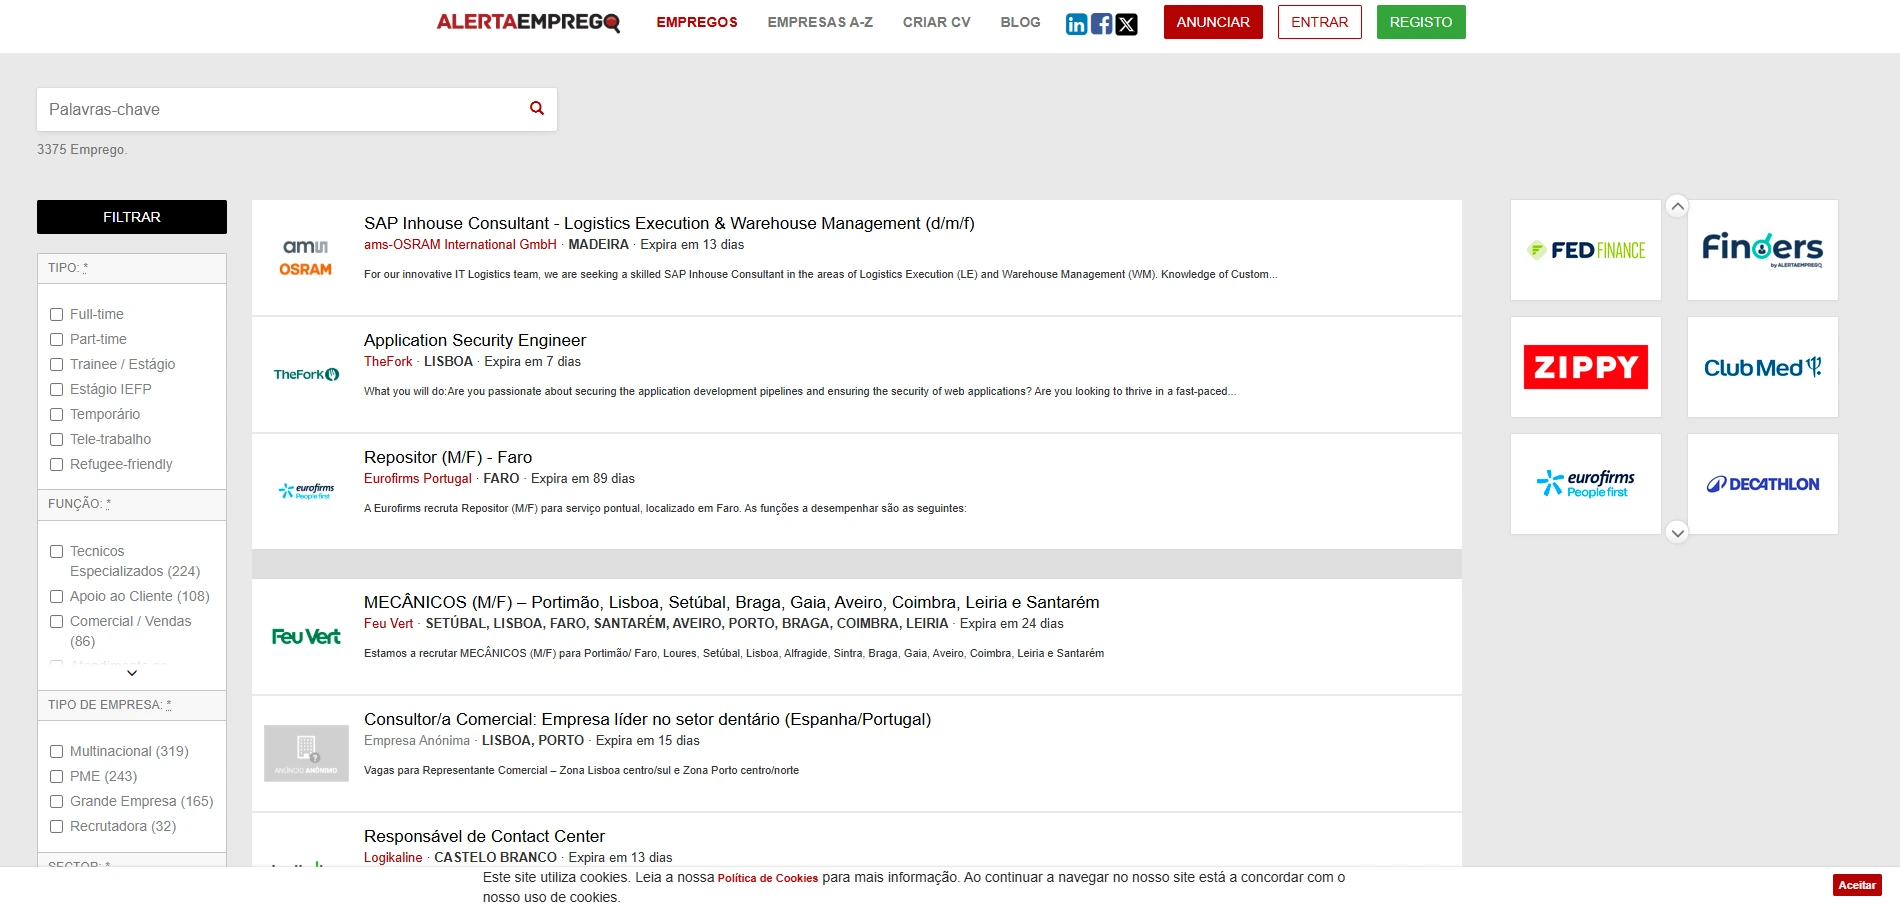Check the Trainee / Estágio filter
Viewport: 1900px width, 905px height.
(57, 364)
